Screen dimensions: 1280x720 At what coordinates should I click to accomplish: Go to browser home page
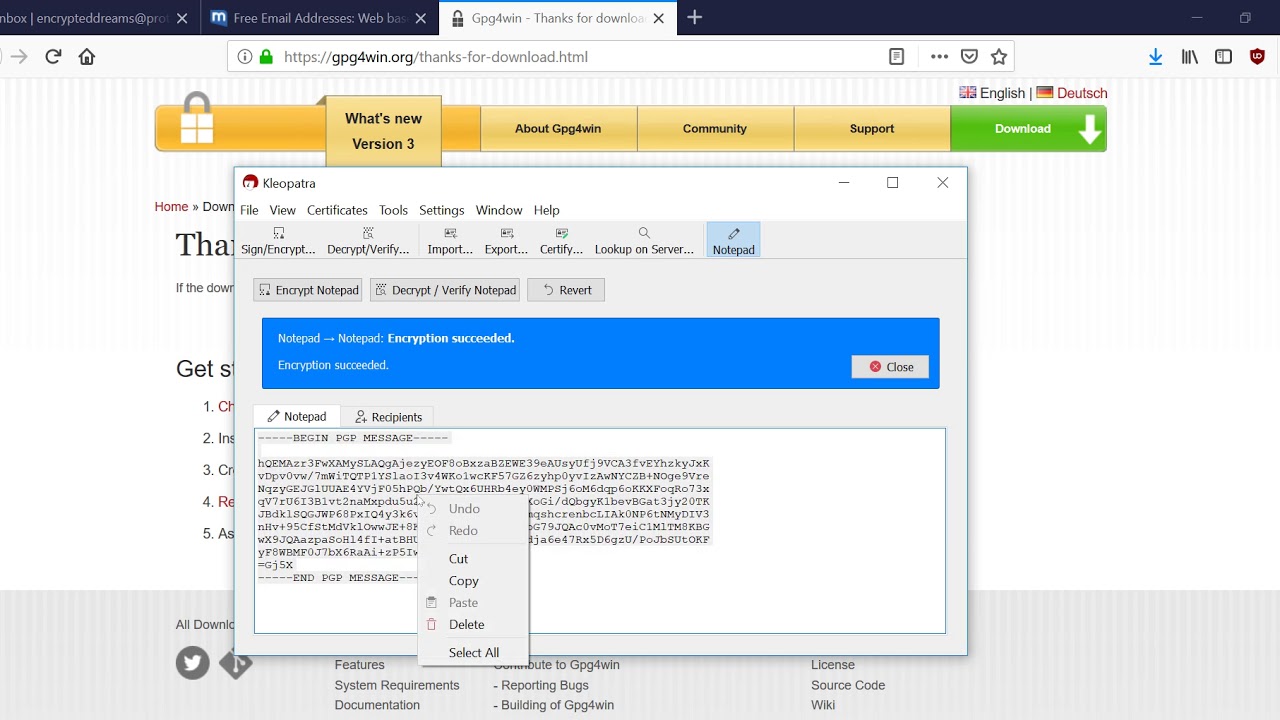pyautogui.click(x=87, y=57)
